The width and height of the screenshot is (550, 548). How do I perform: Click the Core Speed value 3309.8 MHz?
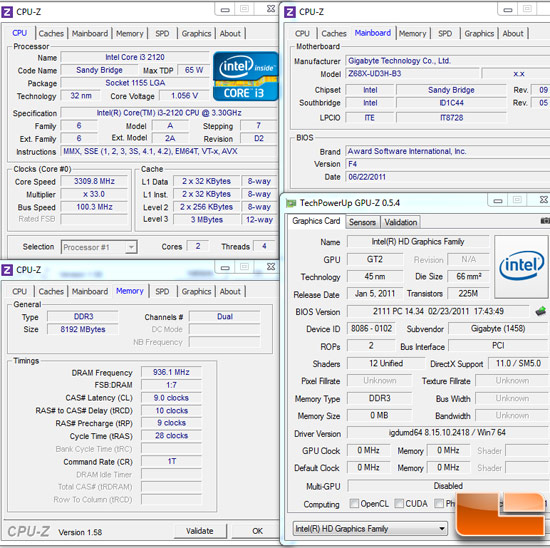coord(94,181)
